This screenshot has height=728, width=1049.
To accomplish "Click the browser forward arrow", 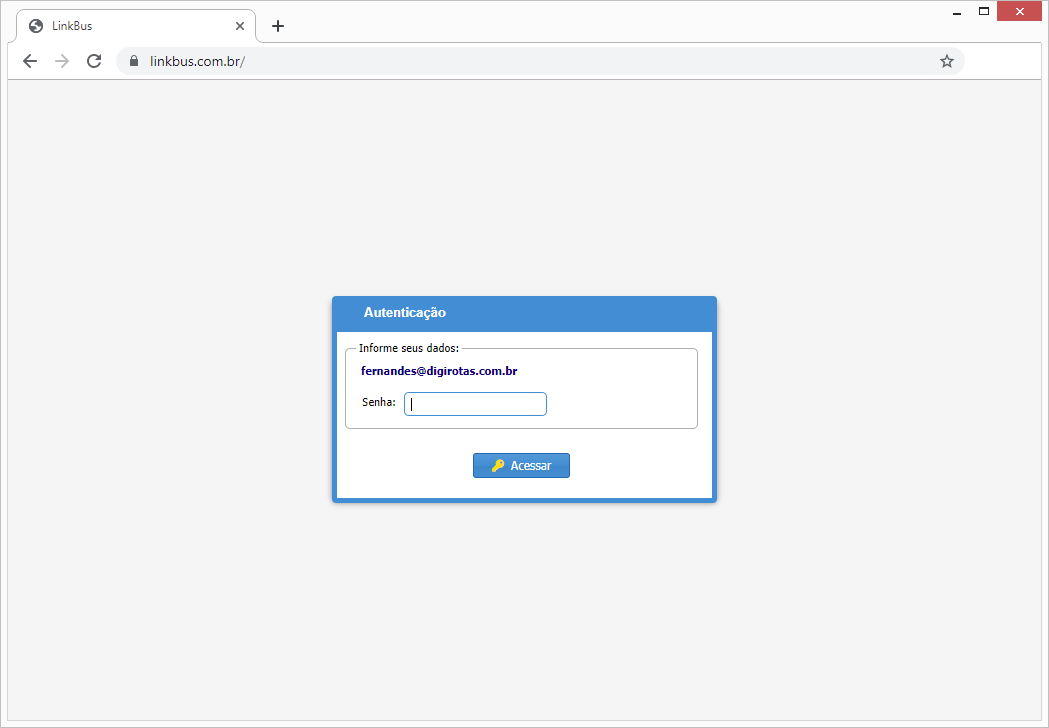I will tap(62, 61).
